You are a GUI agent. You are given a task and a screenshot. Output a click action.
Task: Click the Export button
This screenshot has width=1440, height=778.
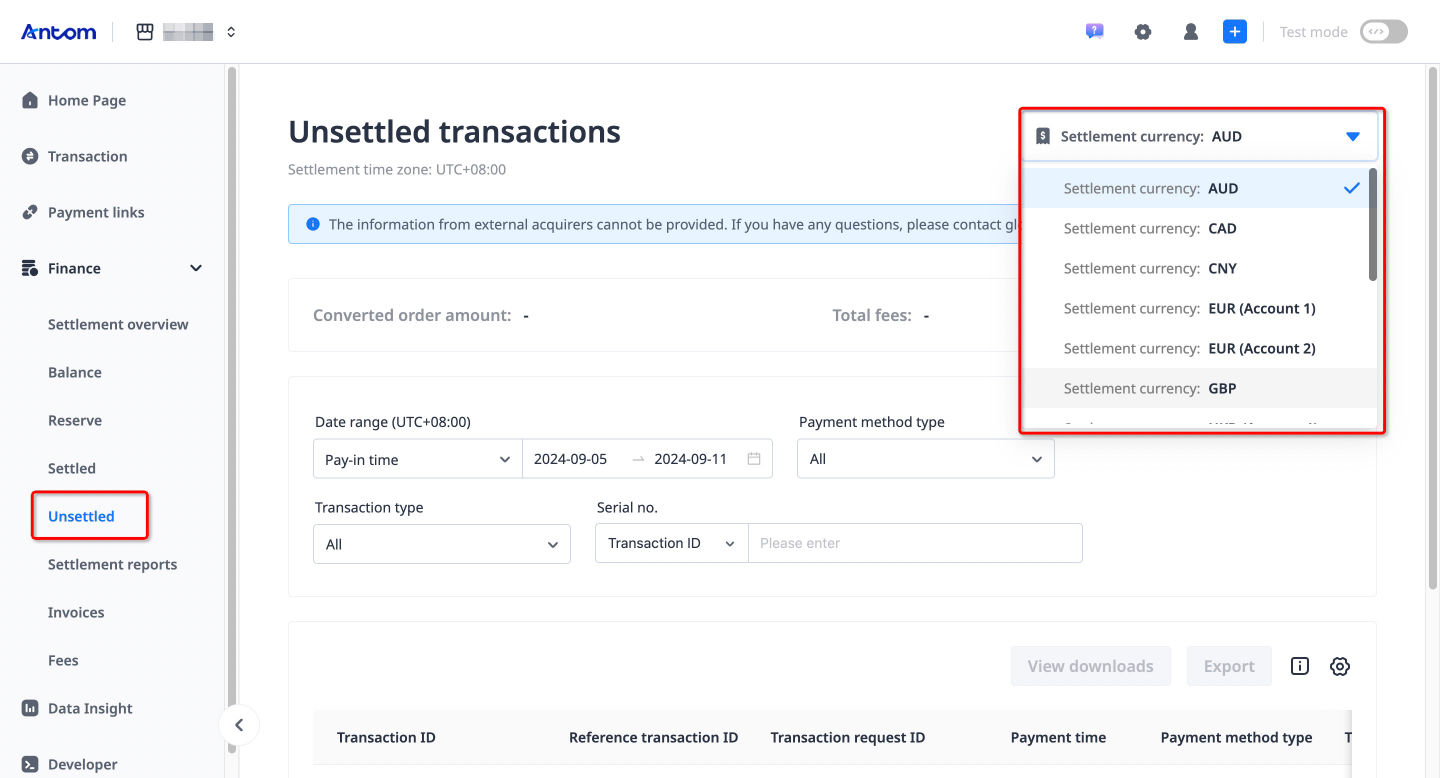(x=1229, y=665)
